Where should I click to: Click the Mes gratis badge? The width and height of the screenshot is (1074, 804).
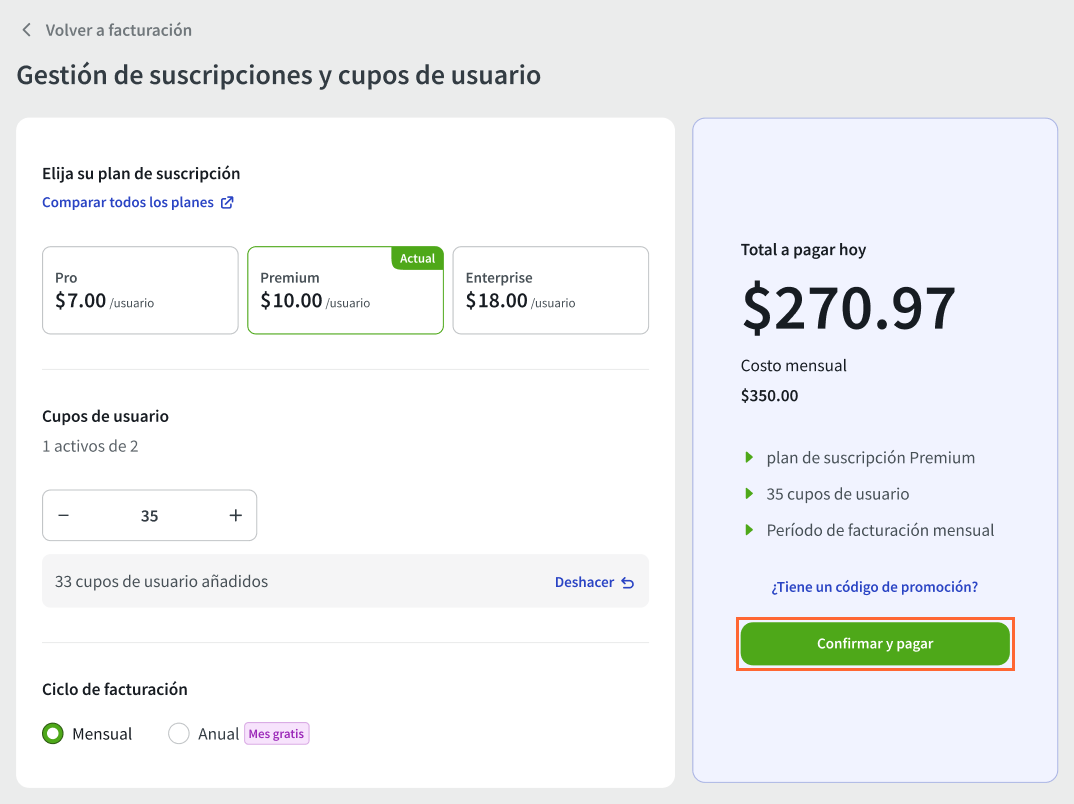(277, 734)
